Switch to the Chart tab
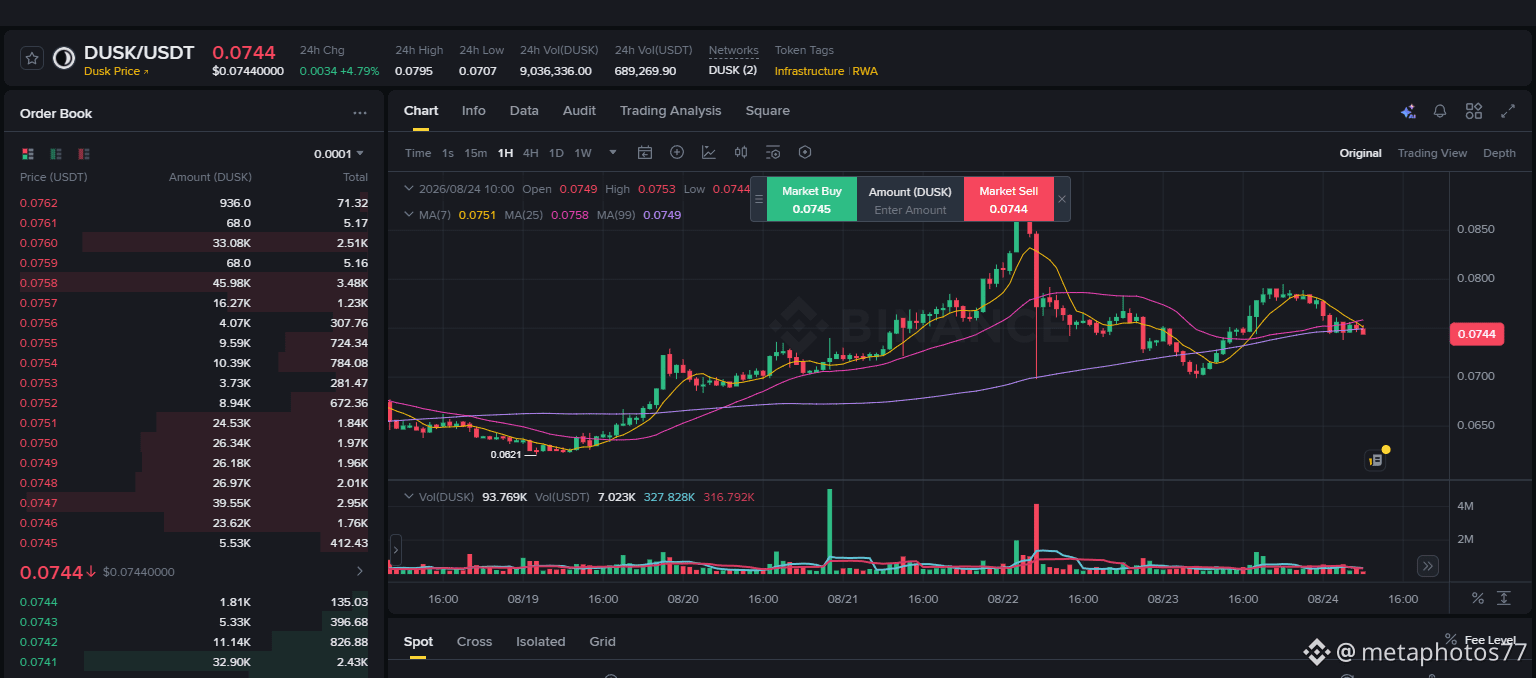The image size is (1536, 678). tap(421, 111)
